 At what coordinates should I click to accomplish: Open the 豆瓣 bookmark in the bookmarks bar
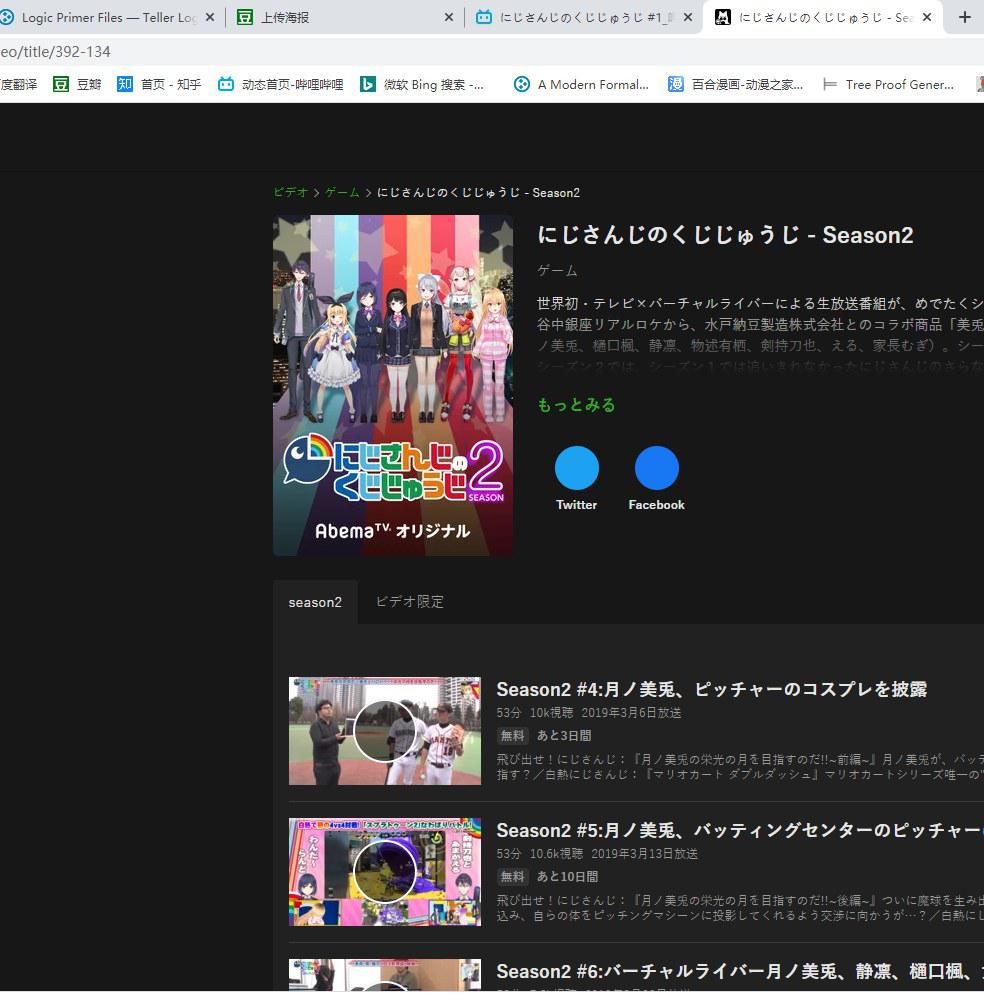click(77, 85)
